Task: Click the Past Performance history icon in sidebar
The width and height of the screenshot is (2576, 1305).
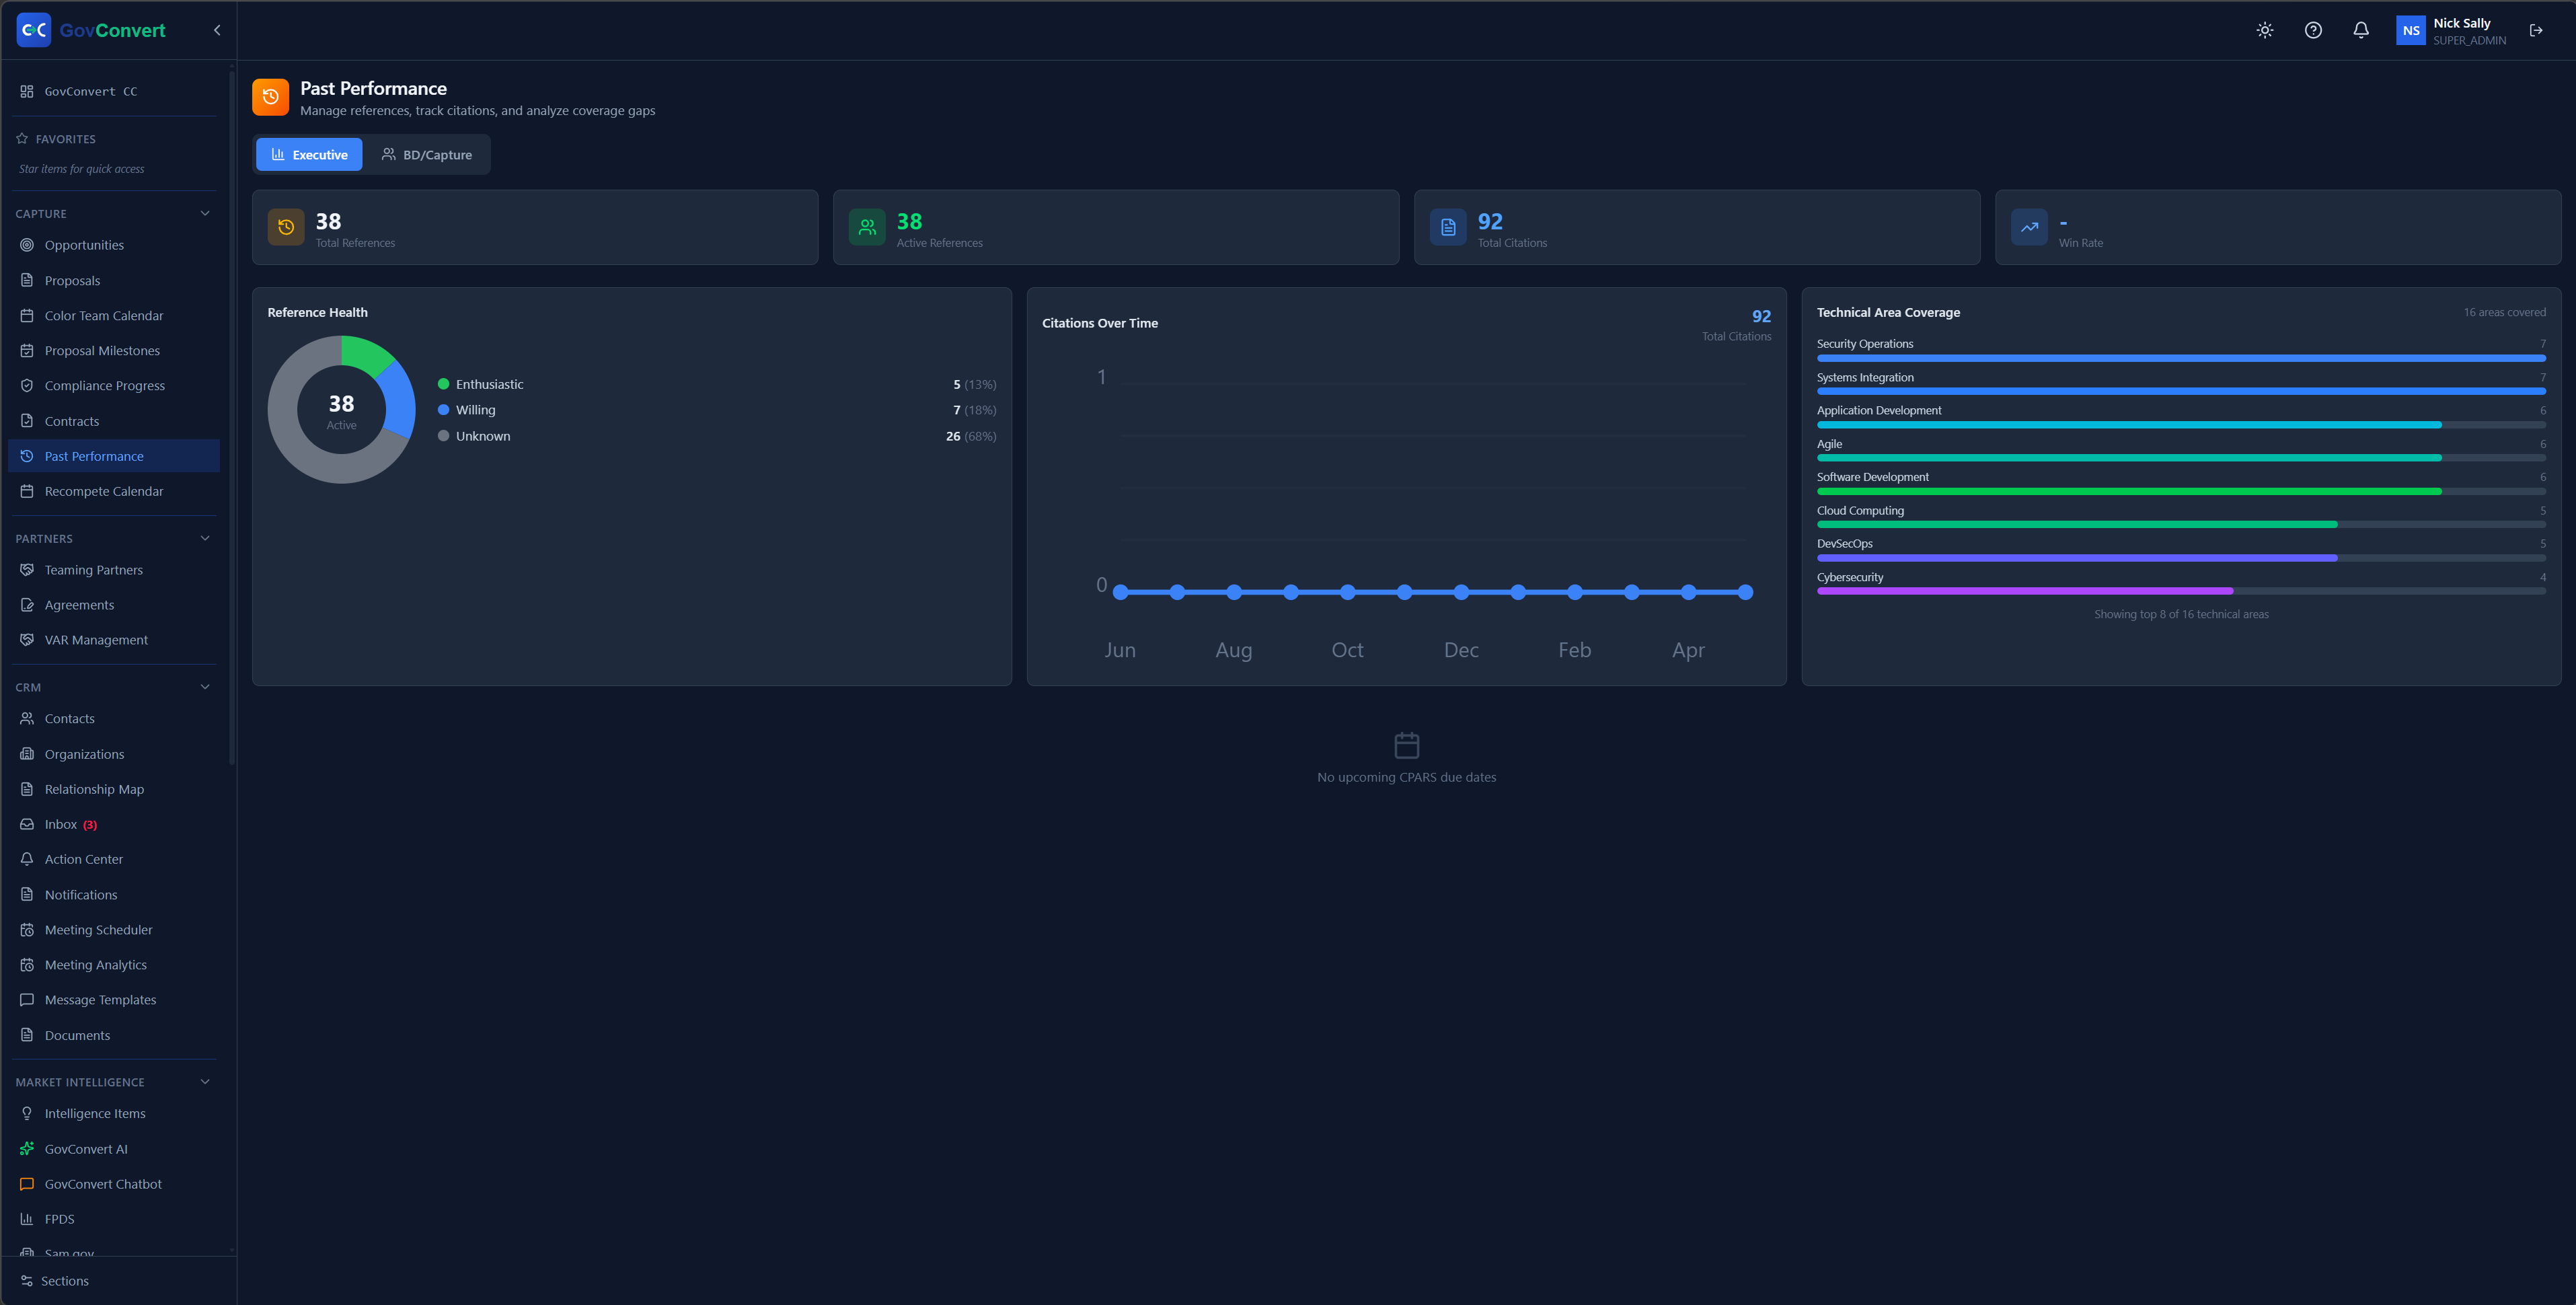Action: [27, 456]
